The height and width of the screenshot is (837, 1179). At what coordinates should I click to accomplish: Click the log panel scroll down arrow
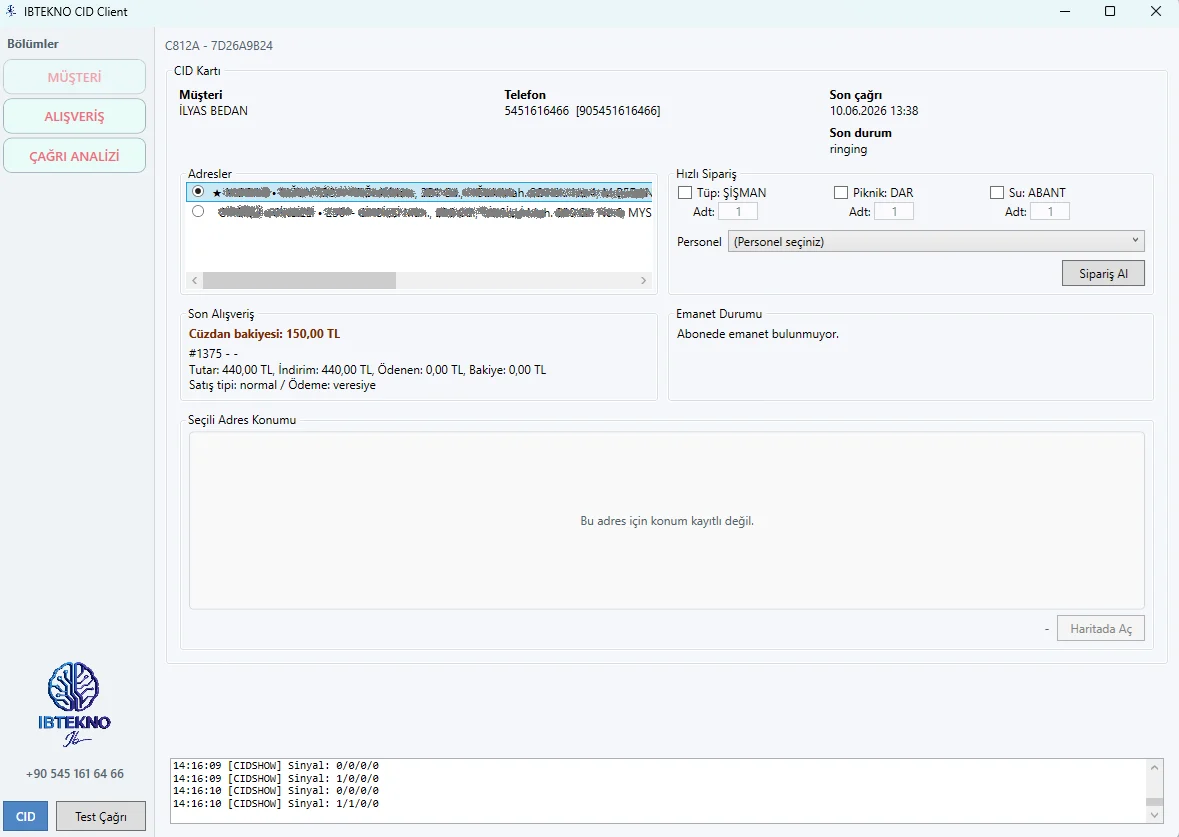point(1155,814)
